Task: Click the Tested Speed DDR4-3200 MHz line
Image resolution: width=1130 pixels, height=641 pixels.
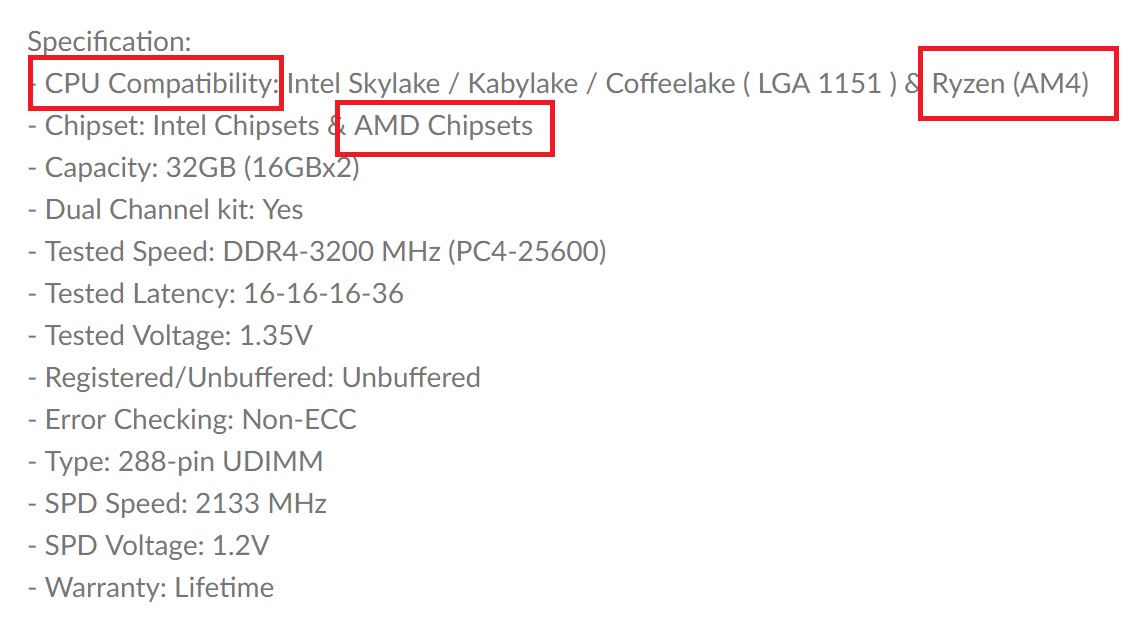Action: pyautogui.click(x=317, y=252)
